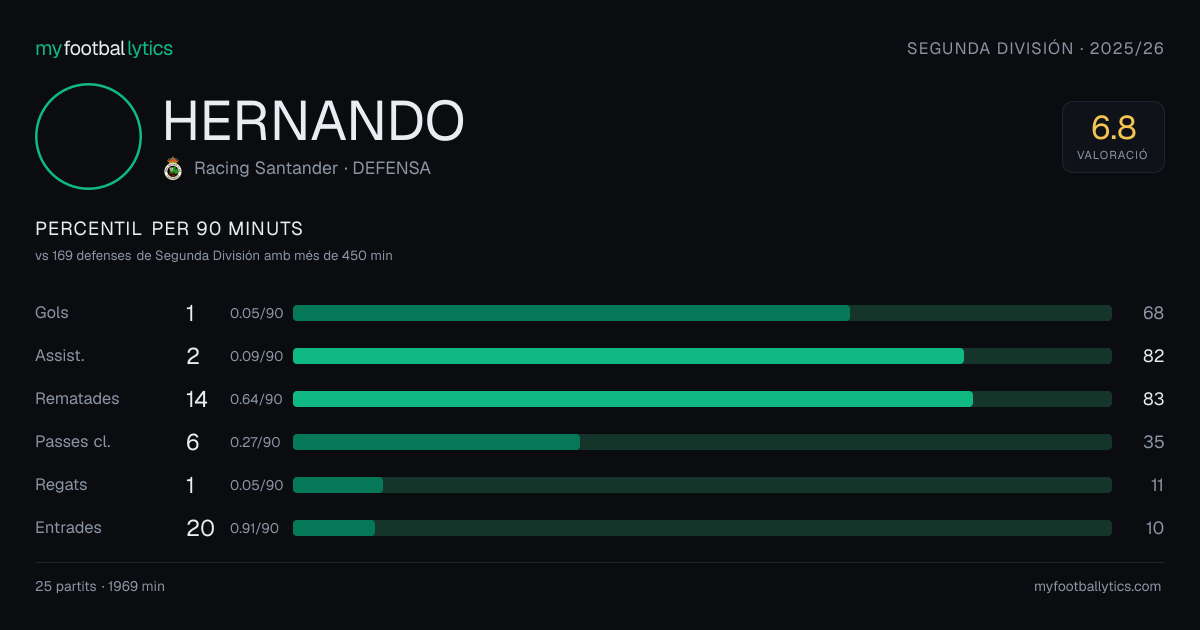
Task: Click the myfootballytics logo
Action: pyautogui.click(x=104, y=48)
